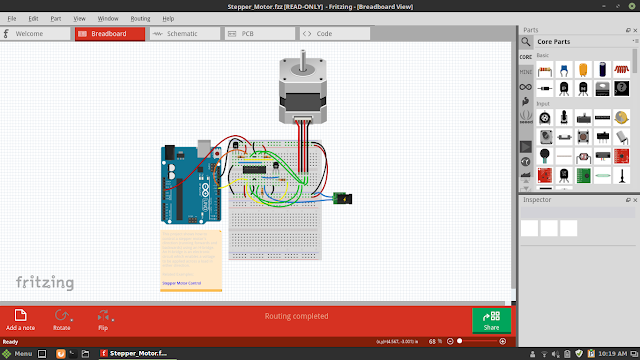Pick the reed switch part
640x360 pixels.
pos(602,176)
